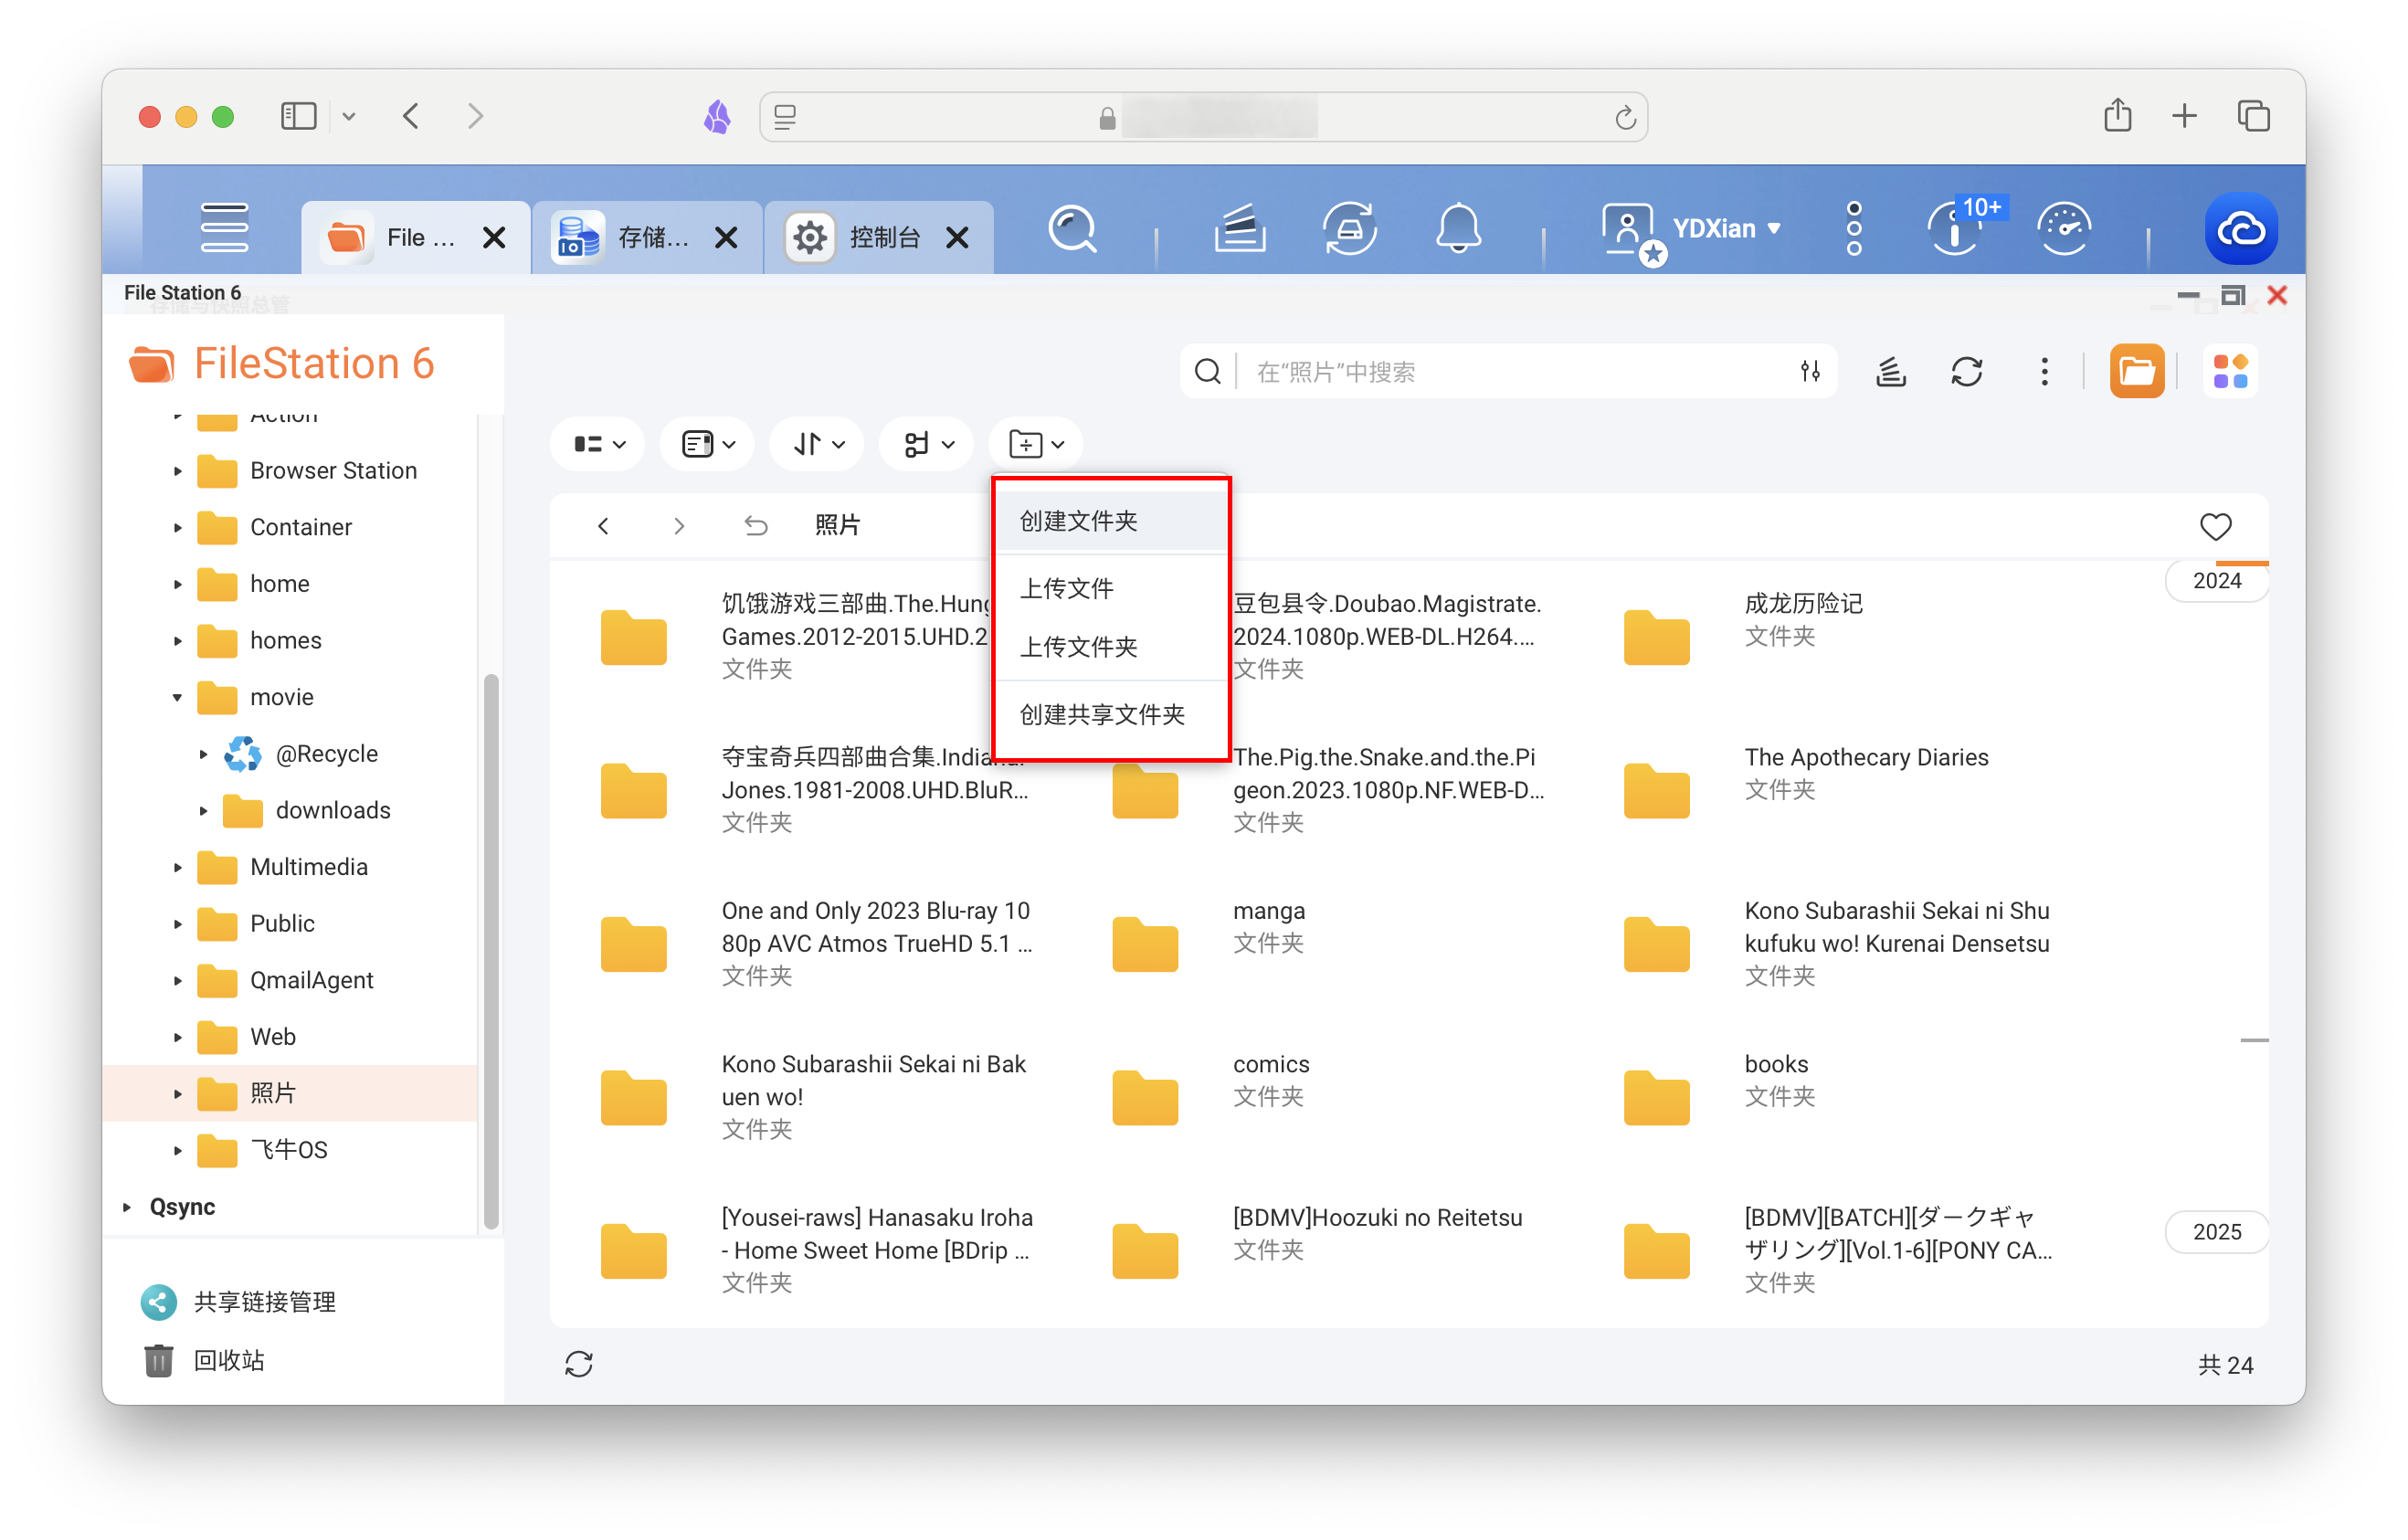
Task: Expand the Browser Station tree node
Action: tap(177, 471)
